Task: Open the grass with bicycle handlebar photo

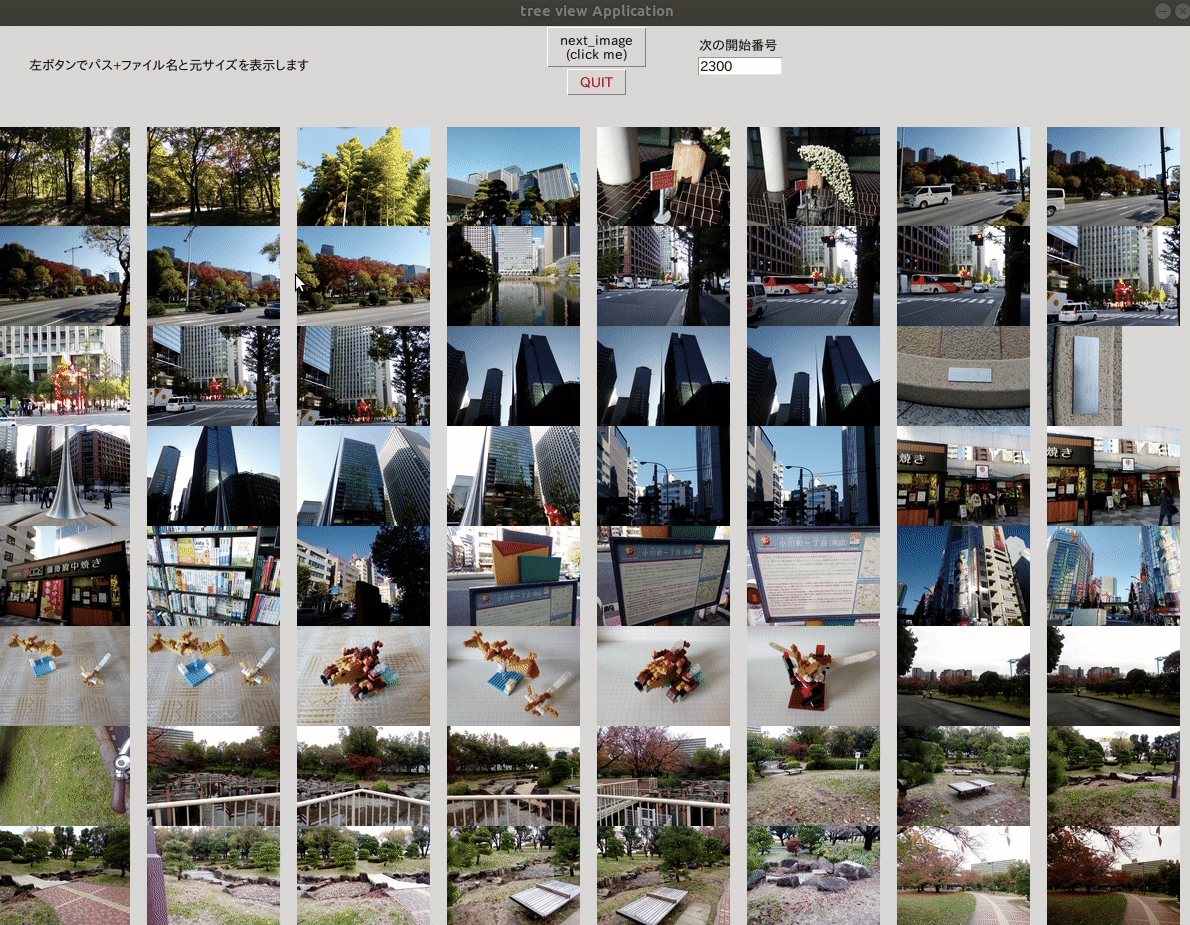Action: pyautogui.click(x=64, y=776)
